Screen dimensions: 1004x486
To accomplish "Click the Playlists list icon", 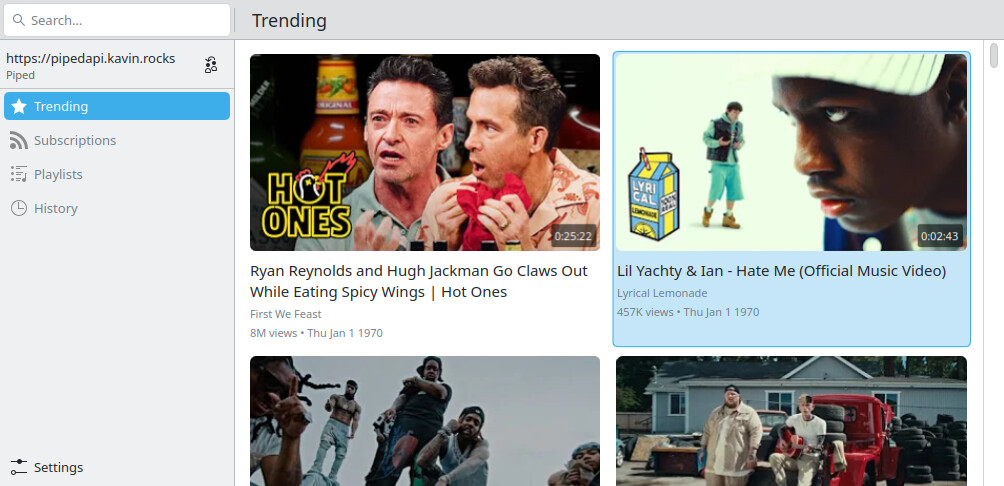I will click(x=19, y=174).
